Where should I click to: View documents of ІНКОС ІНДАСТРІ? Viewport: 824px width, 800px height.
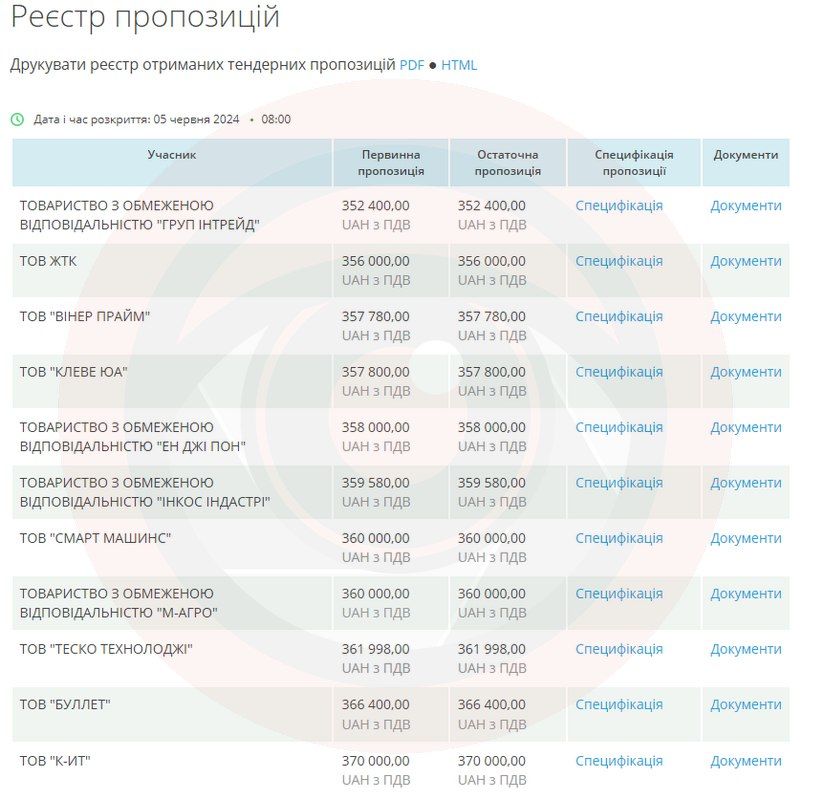pos(744,482)
